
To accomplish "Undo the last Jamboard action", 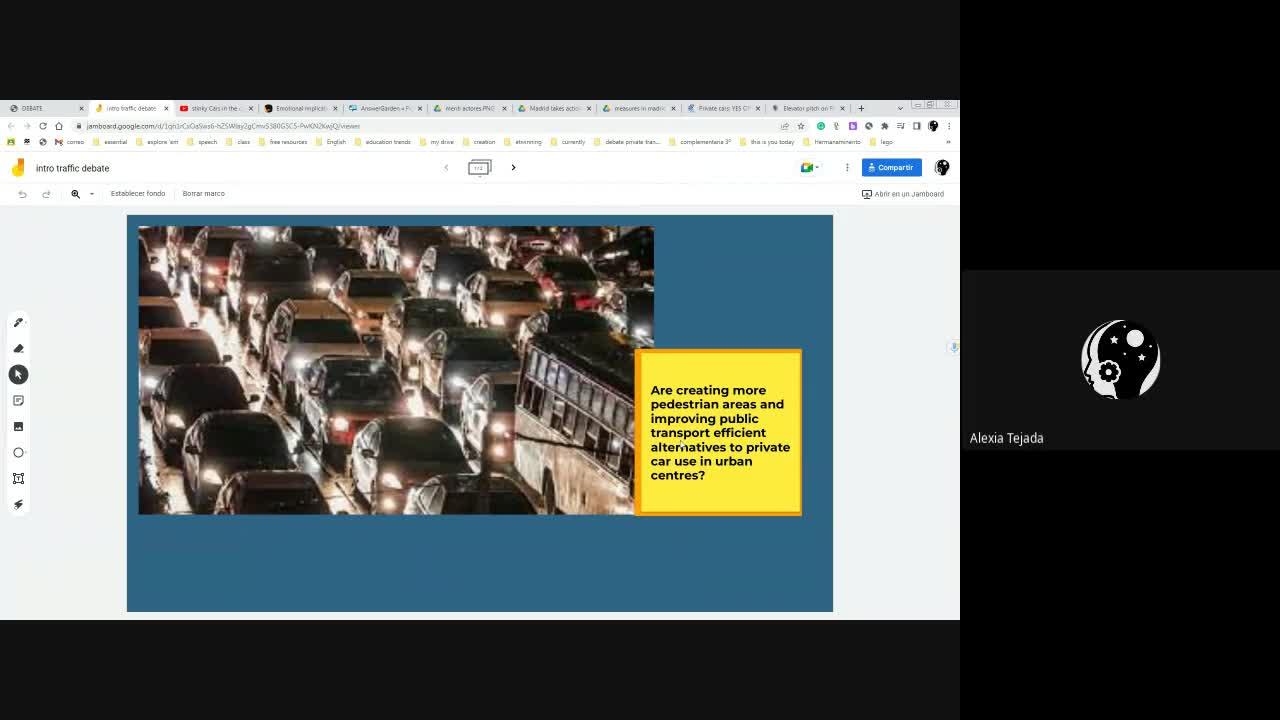I will [22, 194].
